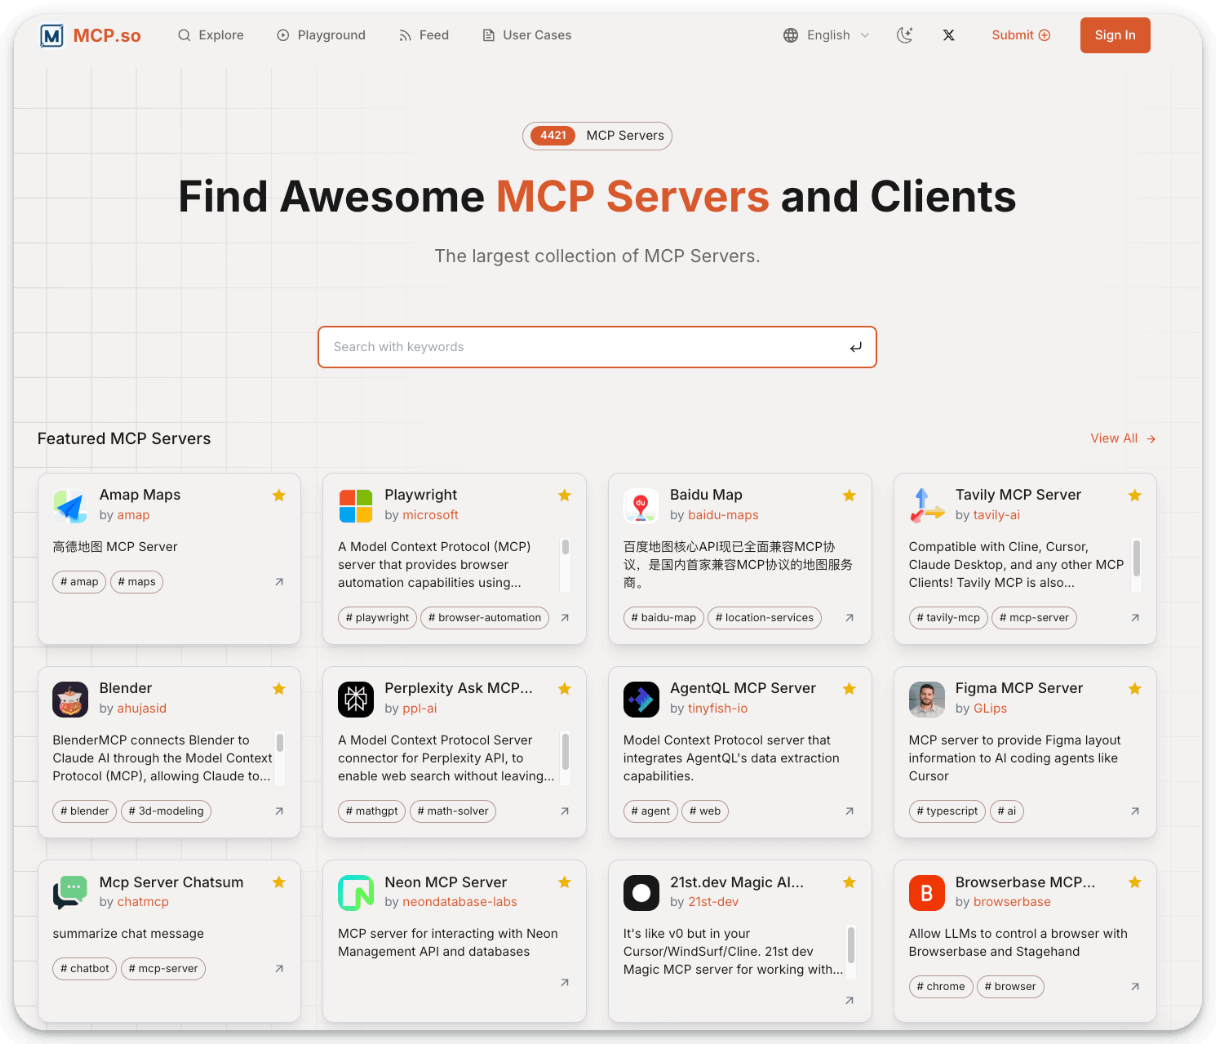Toggle the star on Tavily MCP Server
This screenshot has height=1044, width=1216.
(1135, 495)
